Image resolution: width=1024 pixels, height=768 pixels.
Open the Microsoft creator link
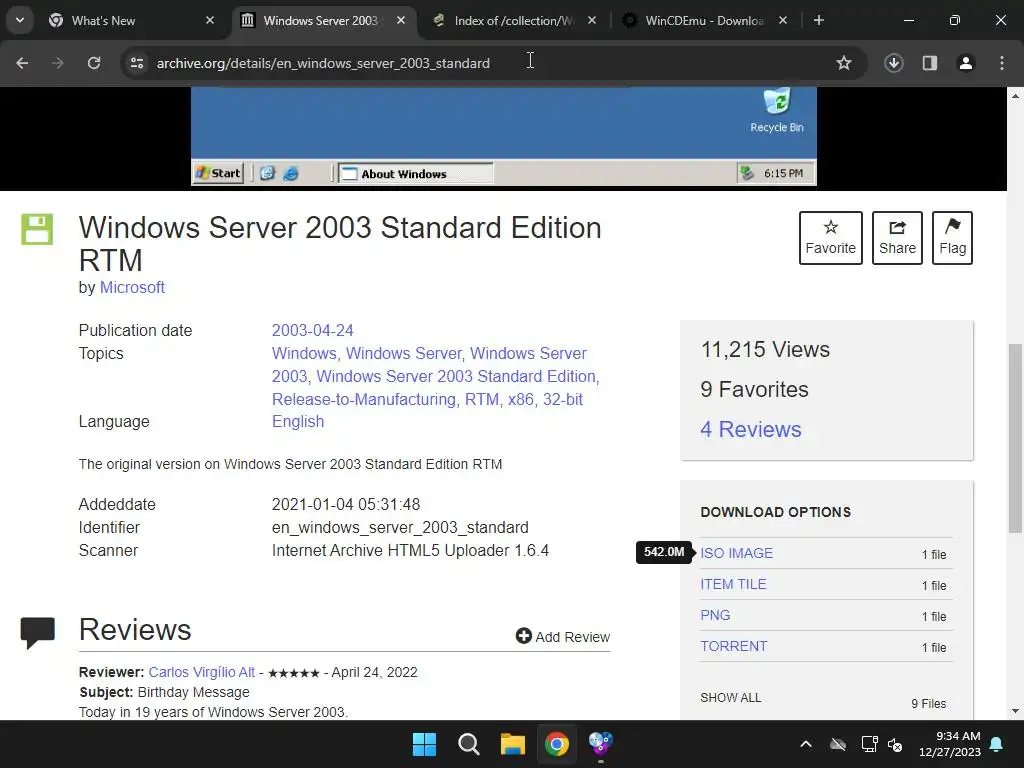coord(132,287)
